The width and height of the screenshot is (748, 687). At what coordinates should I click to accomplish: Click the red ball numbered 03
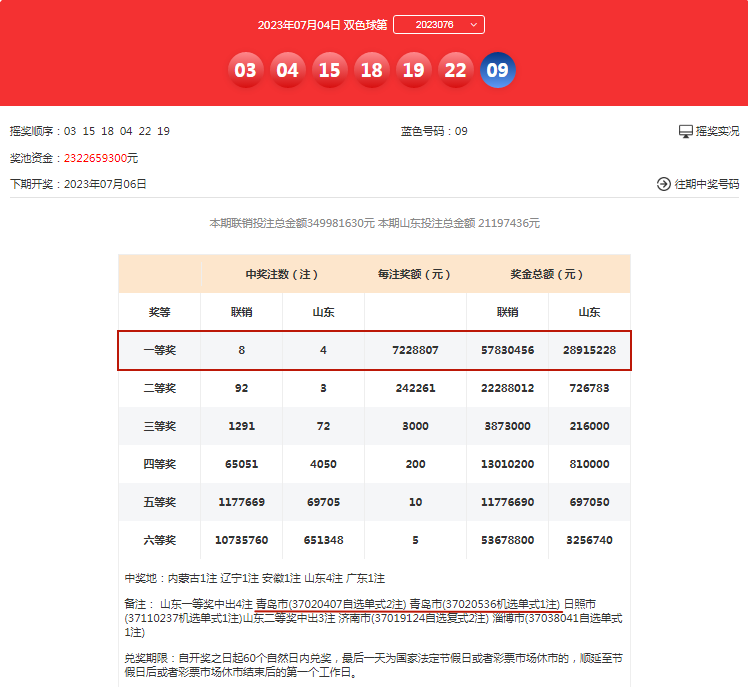pyautogui.click(x=245, y=70)
